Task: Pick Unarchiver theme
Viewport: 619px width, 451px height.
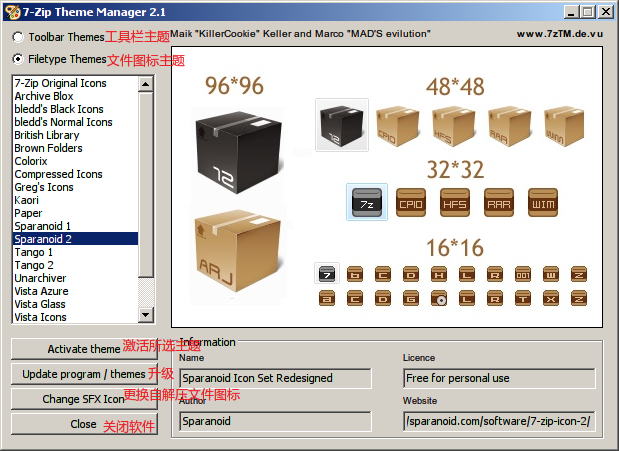Action: coord(76,278)
